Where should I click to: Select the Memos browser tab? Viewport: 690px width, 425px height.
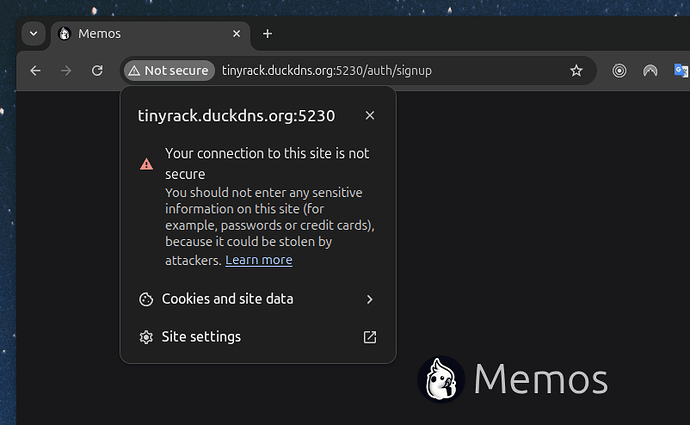(150, 34)
